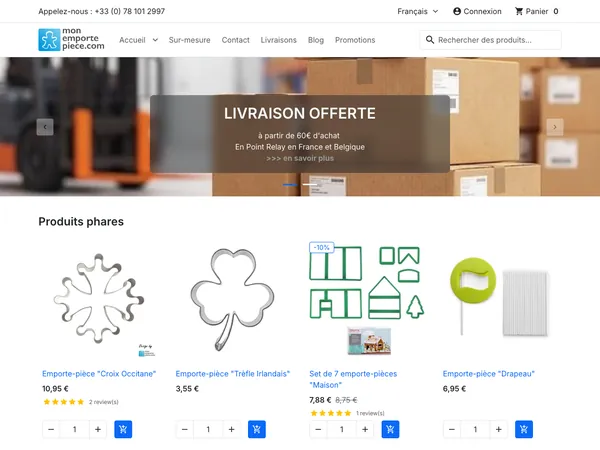Add Trèfle Irlandais to cart

pyautogui.click(x=257, y=429)
